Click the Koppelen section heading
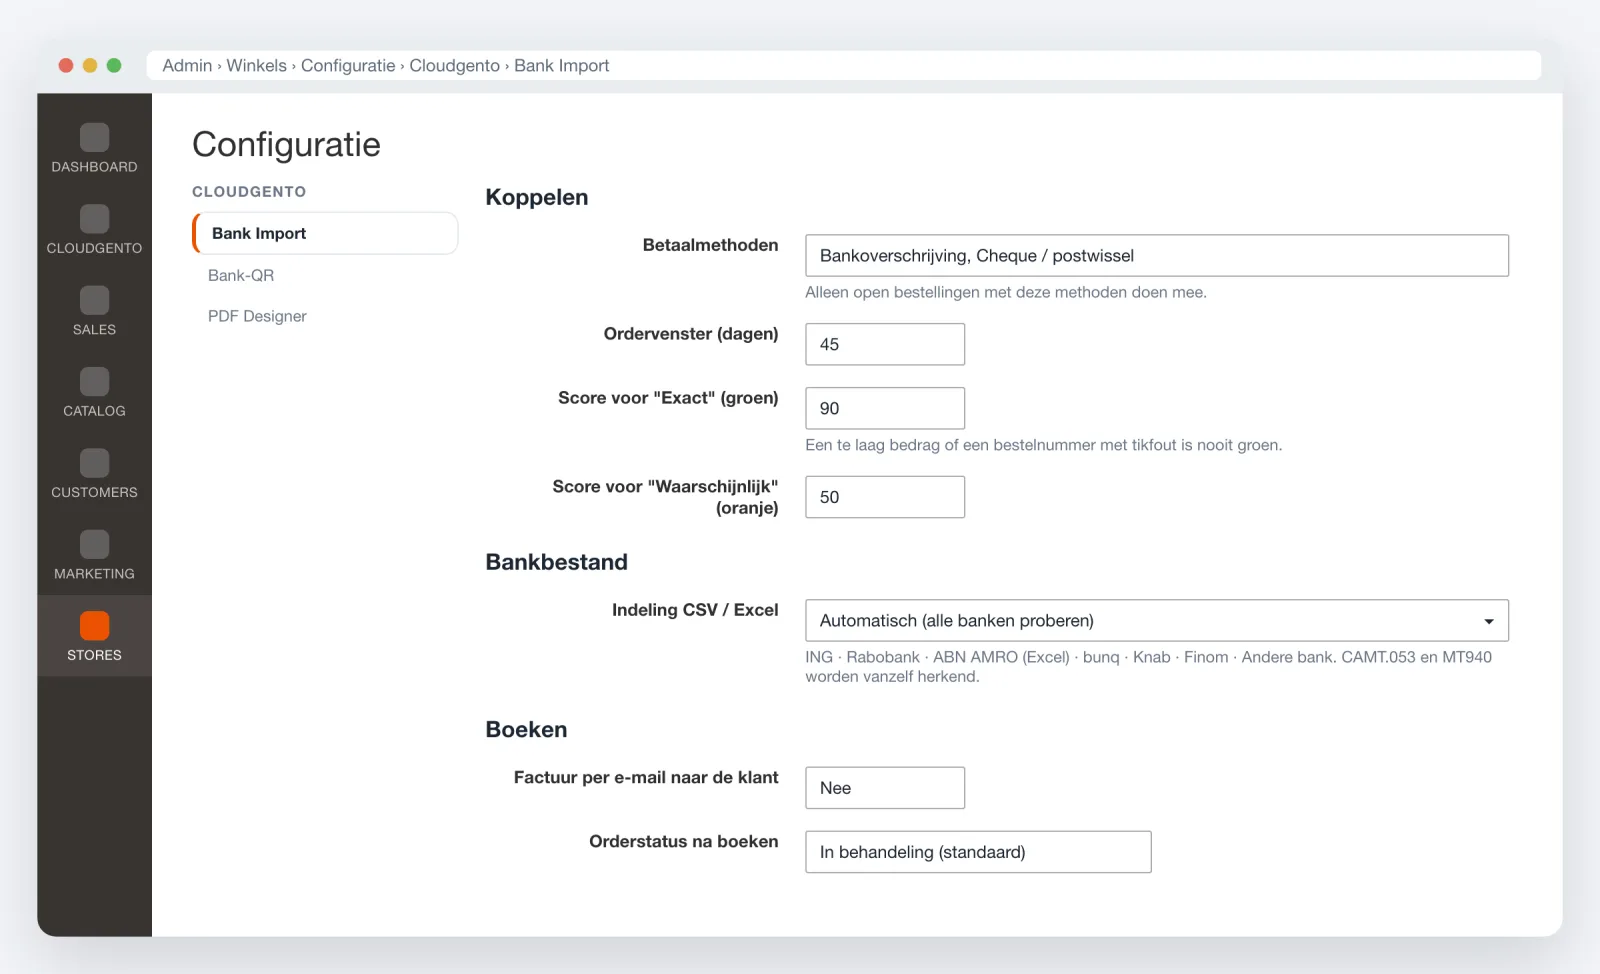Viewport: 1600px width, 974px height. [x=536, y=197]
